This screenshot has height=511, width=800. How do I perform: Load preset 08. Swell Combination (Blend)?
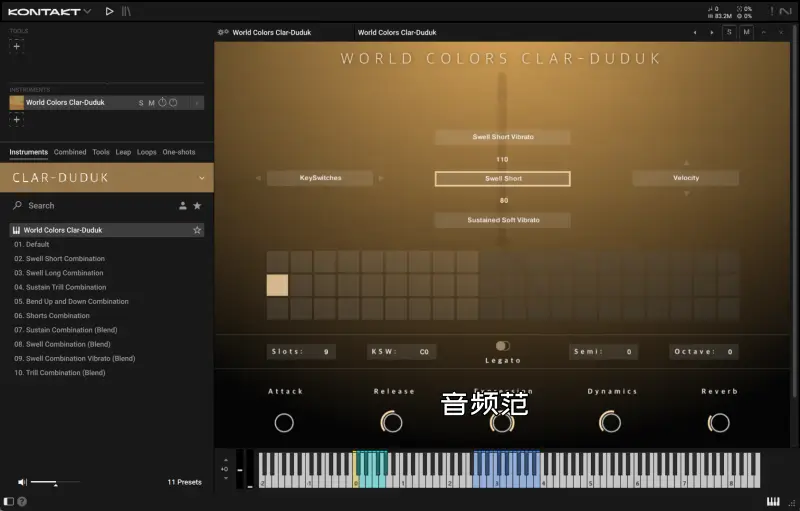(62, 344)
